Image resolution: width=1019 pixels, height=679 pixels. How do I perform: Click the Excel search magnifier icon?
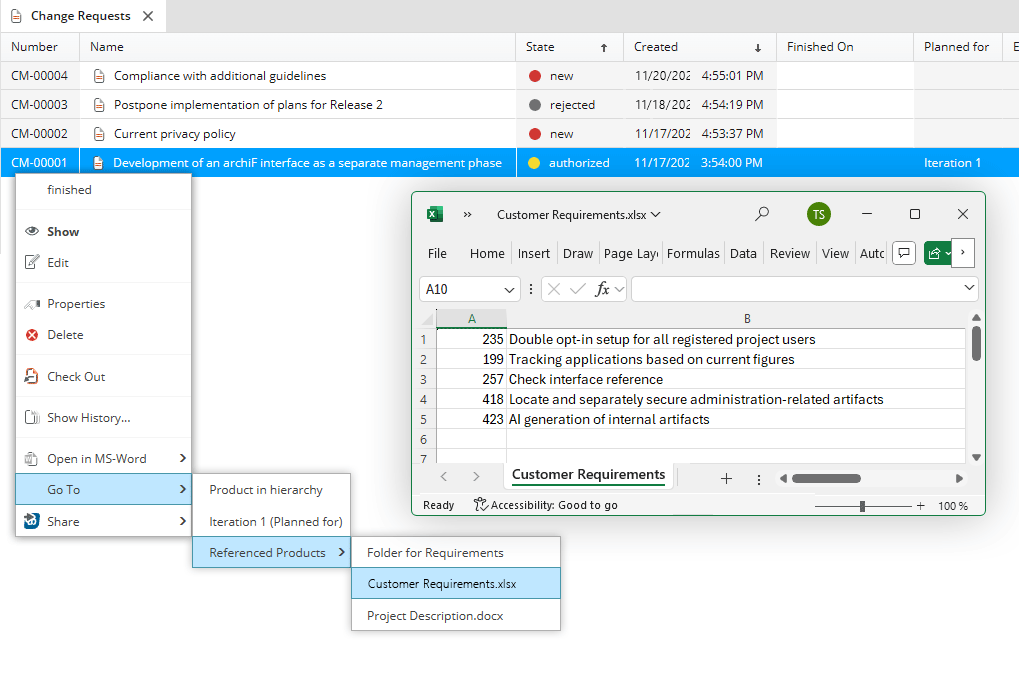tap(762, 214)
